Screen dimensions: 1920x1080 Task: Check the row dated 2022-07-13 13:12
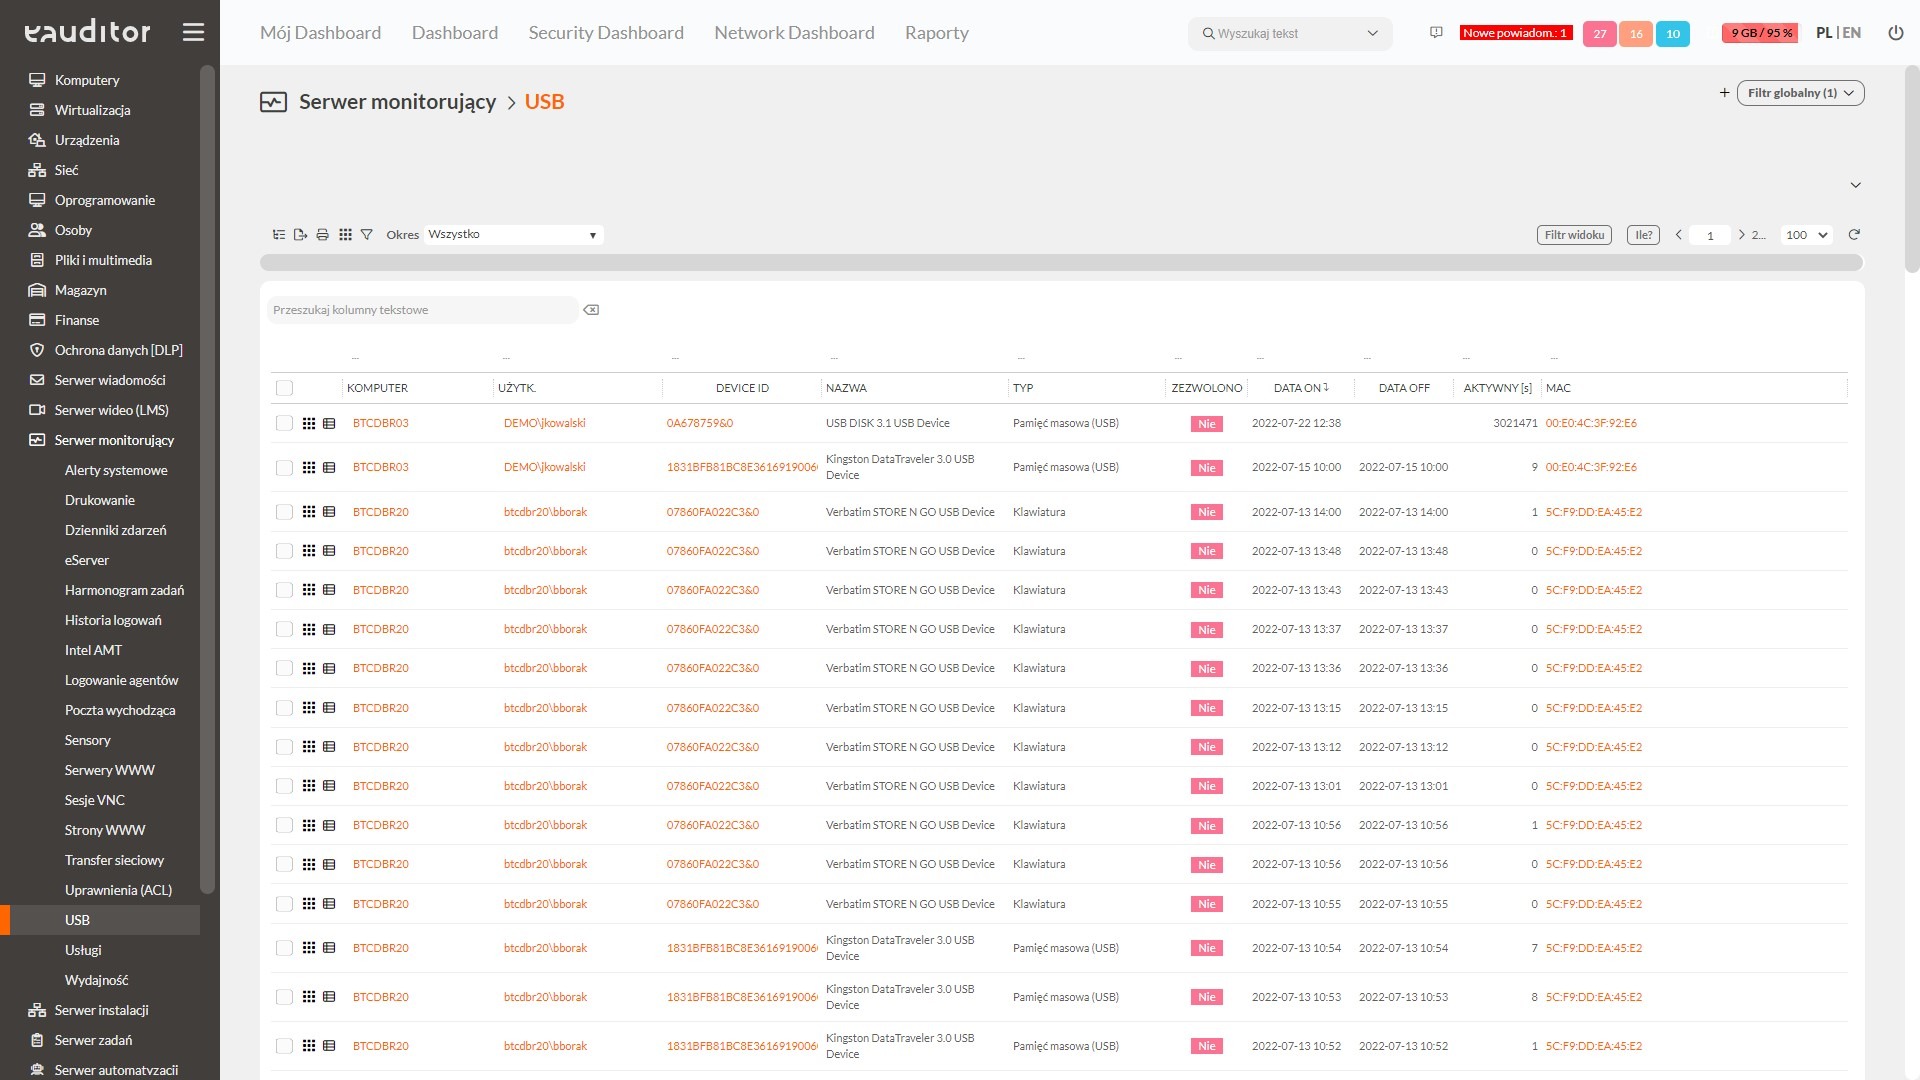click(x=284, y=747)
